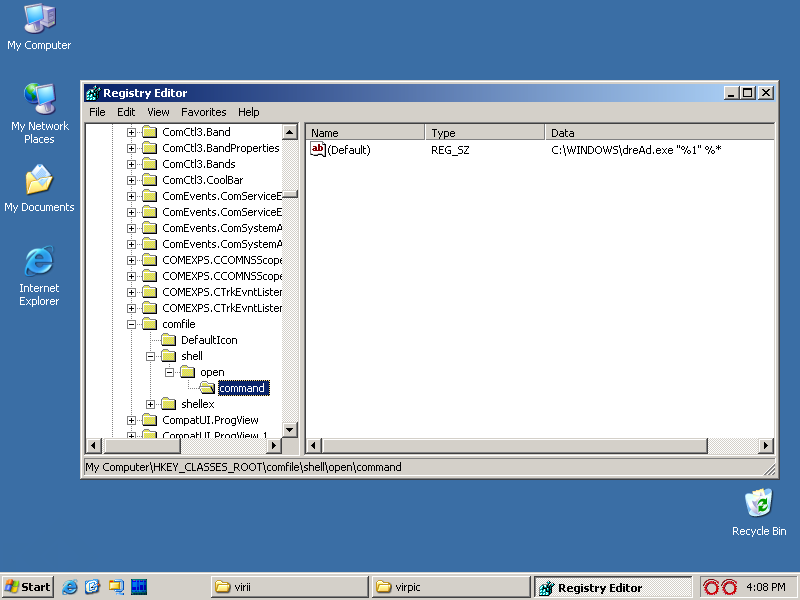Expand the ComCtl3.CoolBar key
The width and height of the screenshot is (800, 600).
131,180
